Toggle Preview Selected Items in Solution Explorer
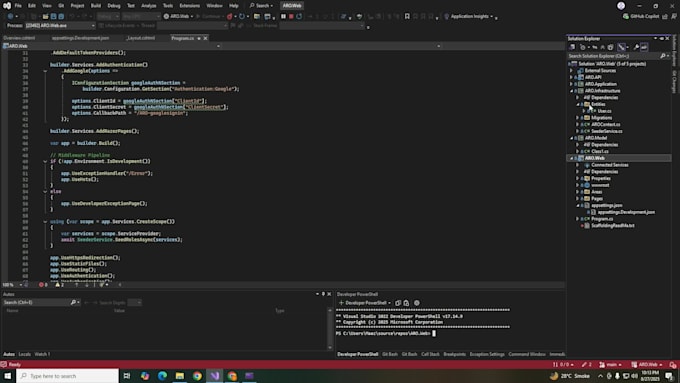The width and height of the screenshot is (680, 383). tap(644, 47)
